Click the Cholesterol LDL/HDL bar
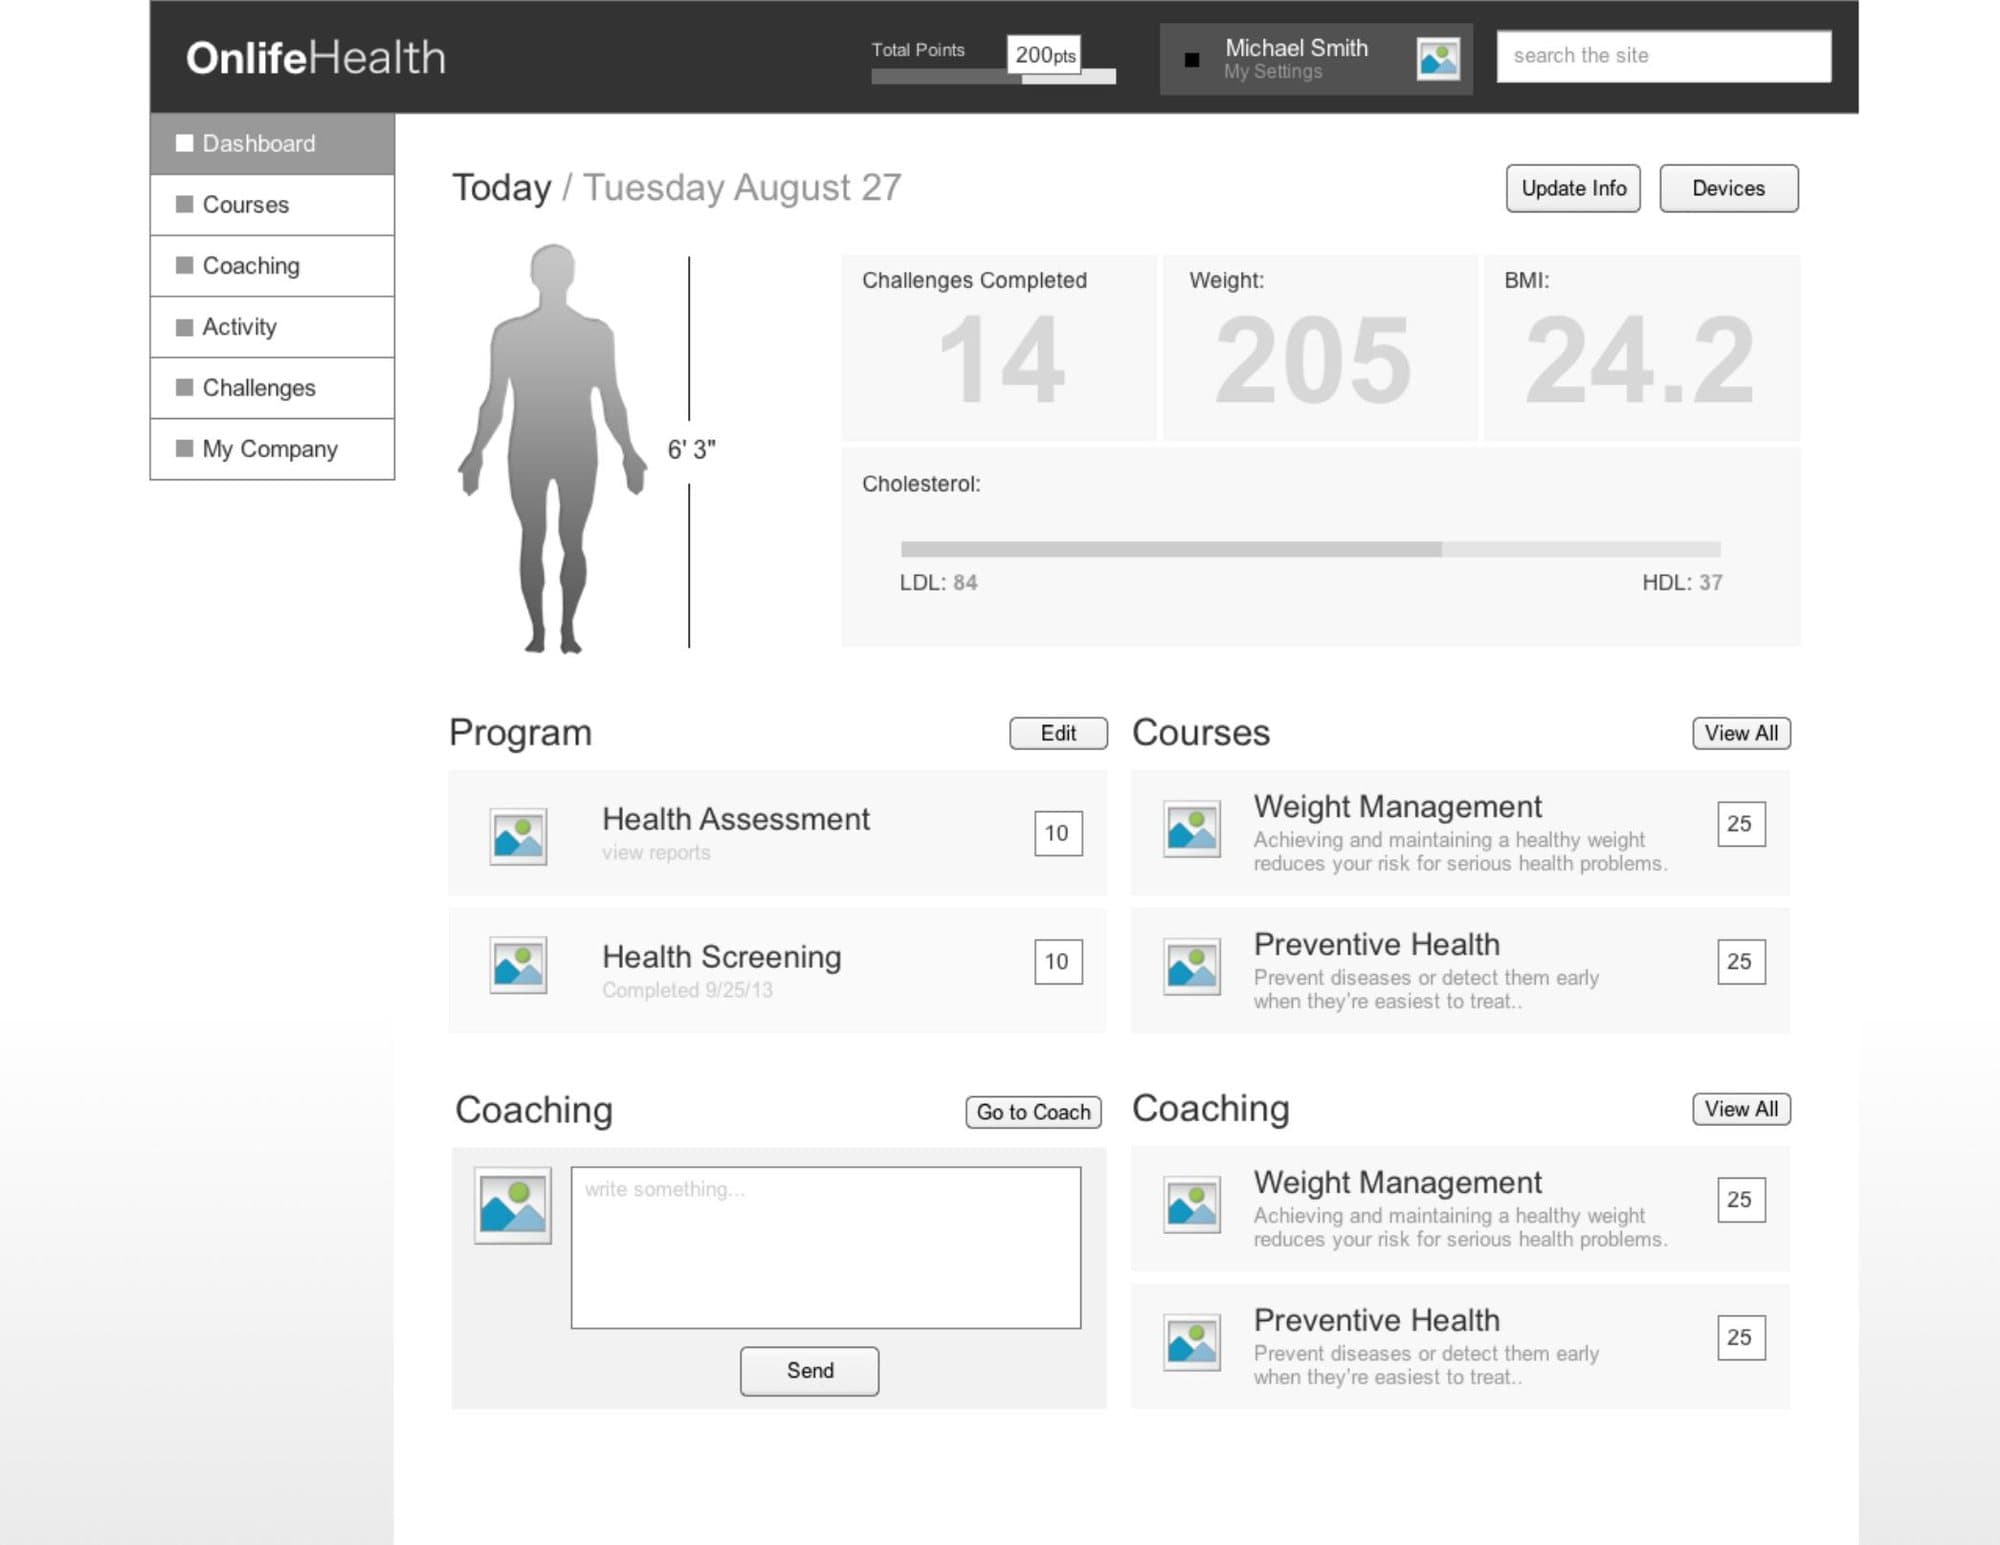Screen dimensions: 2000x1545 pos(1310,549)
